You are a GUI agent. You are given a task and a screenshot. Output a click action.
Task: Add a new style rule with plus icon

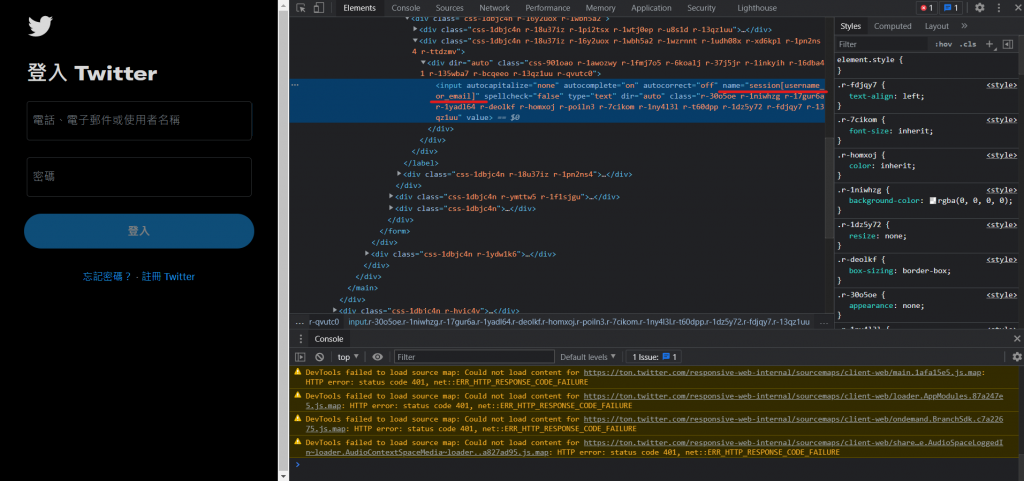tap(989, 44)
